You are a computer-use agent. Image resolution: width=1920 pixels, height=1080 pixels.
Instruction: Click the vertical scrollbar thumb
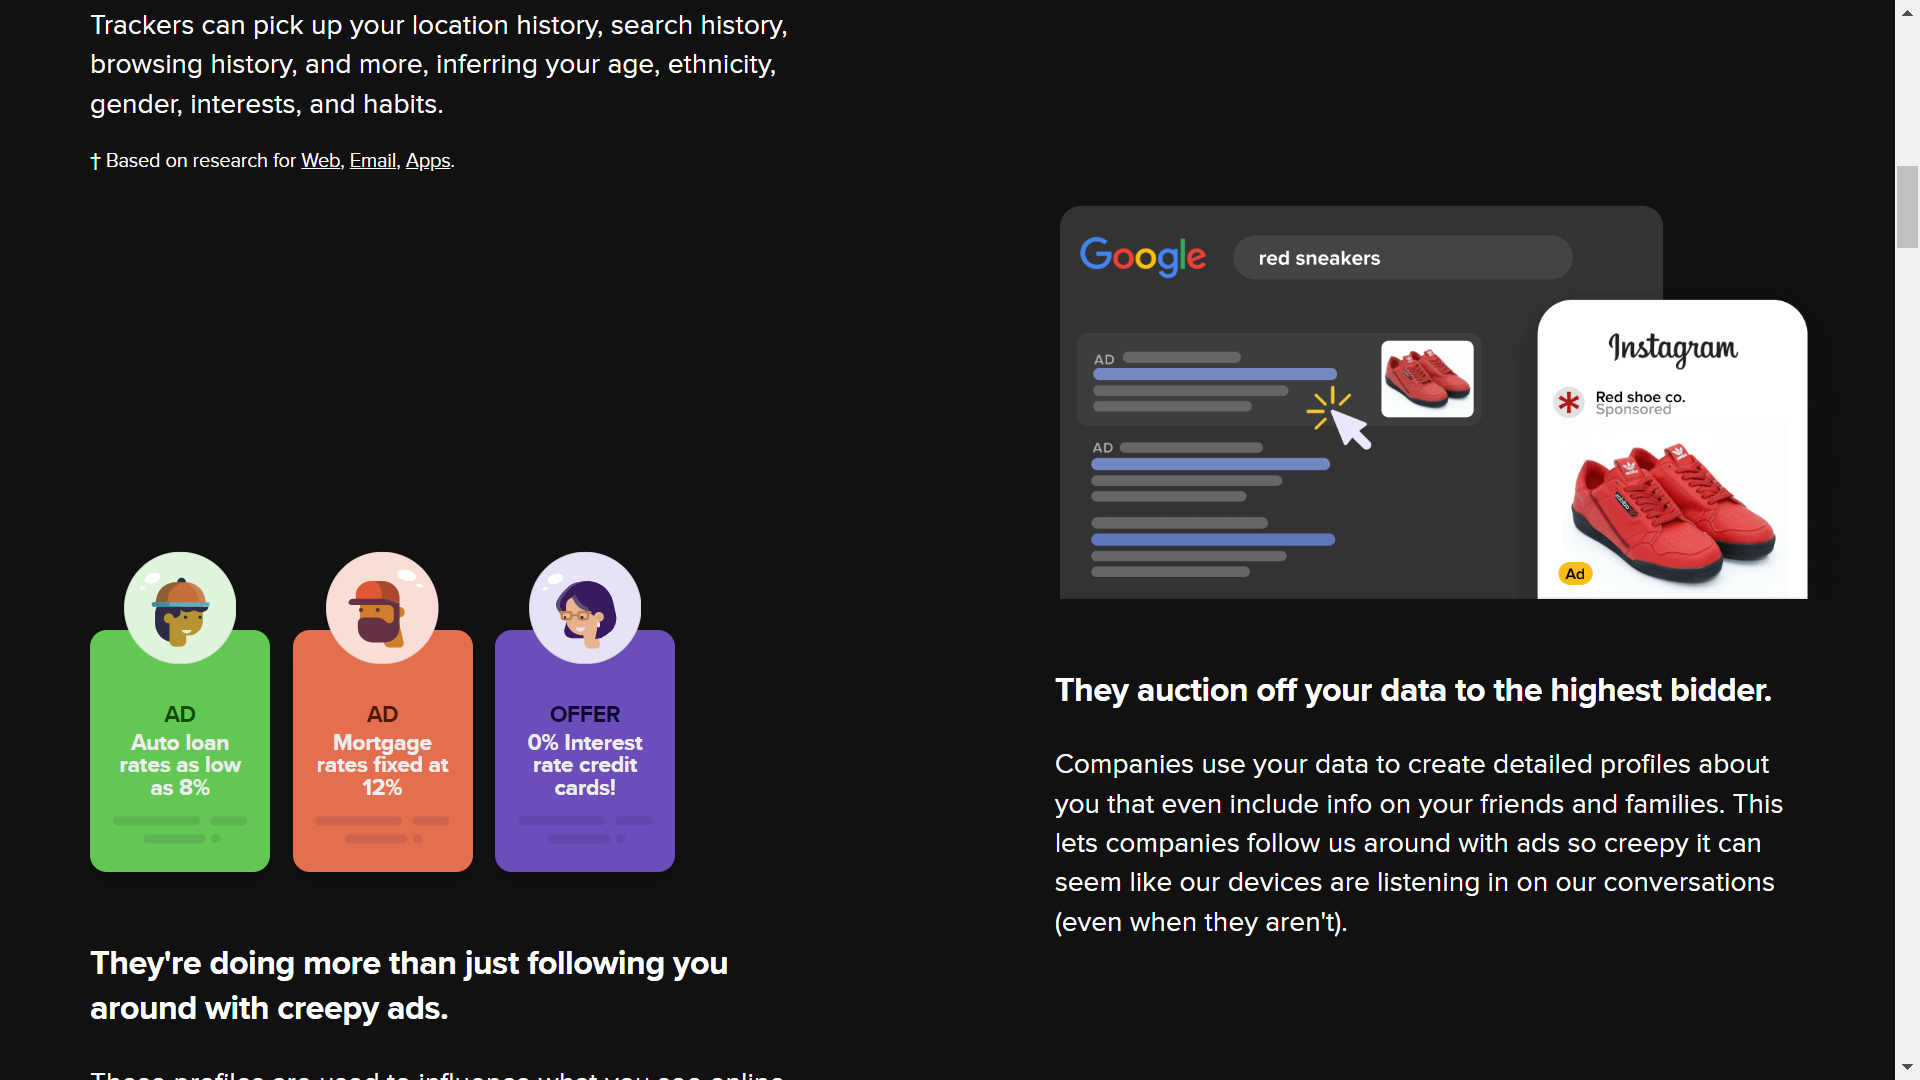1908,207
